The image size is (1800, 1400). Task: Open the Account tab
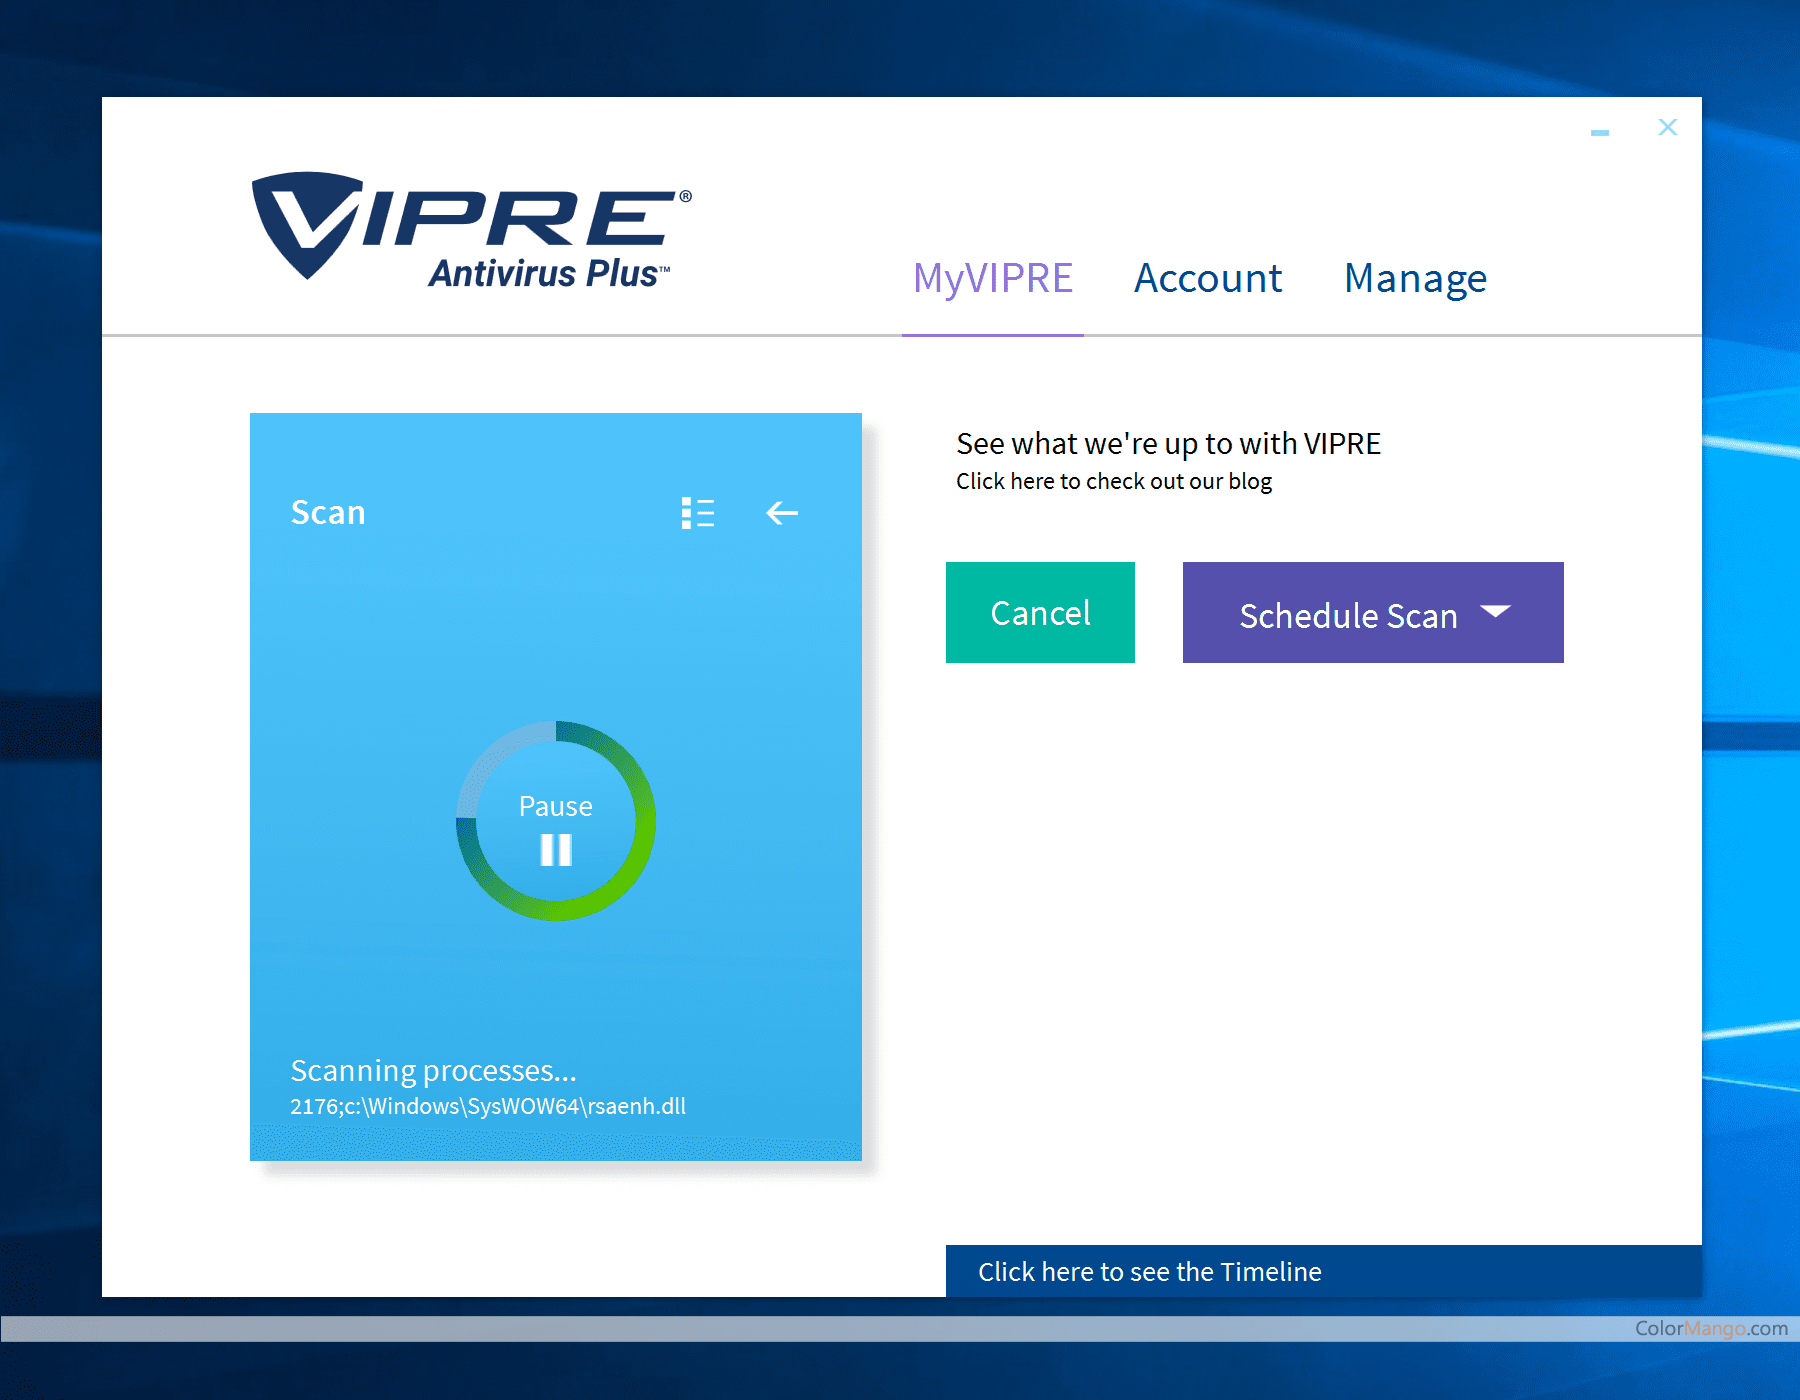pos(1208,278)
